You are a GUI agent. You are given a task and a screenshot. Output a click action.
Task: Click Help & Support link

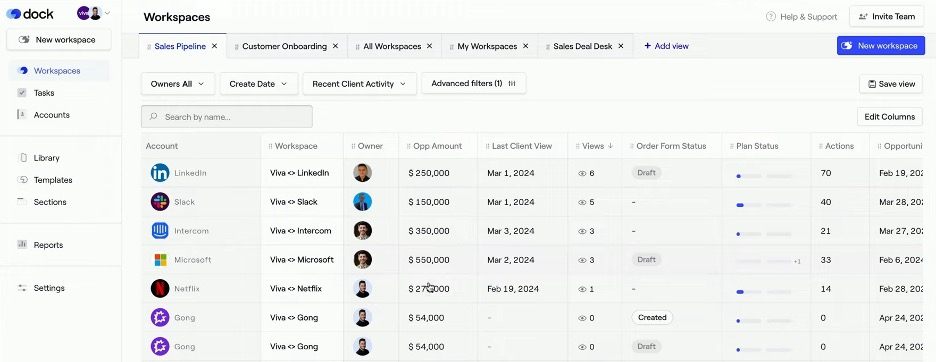click(x=802, y=17)
